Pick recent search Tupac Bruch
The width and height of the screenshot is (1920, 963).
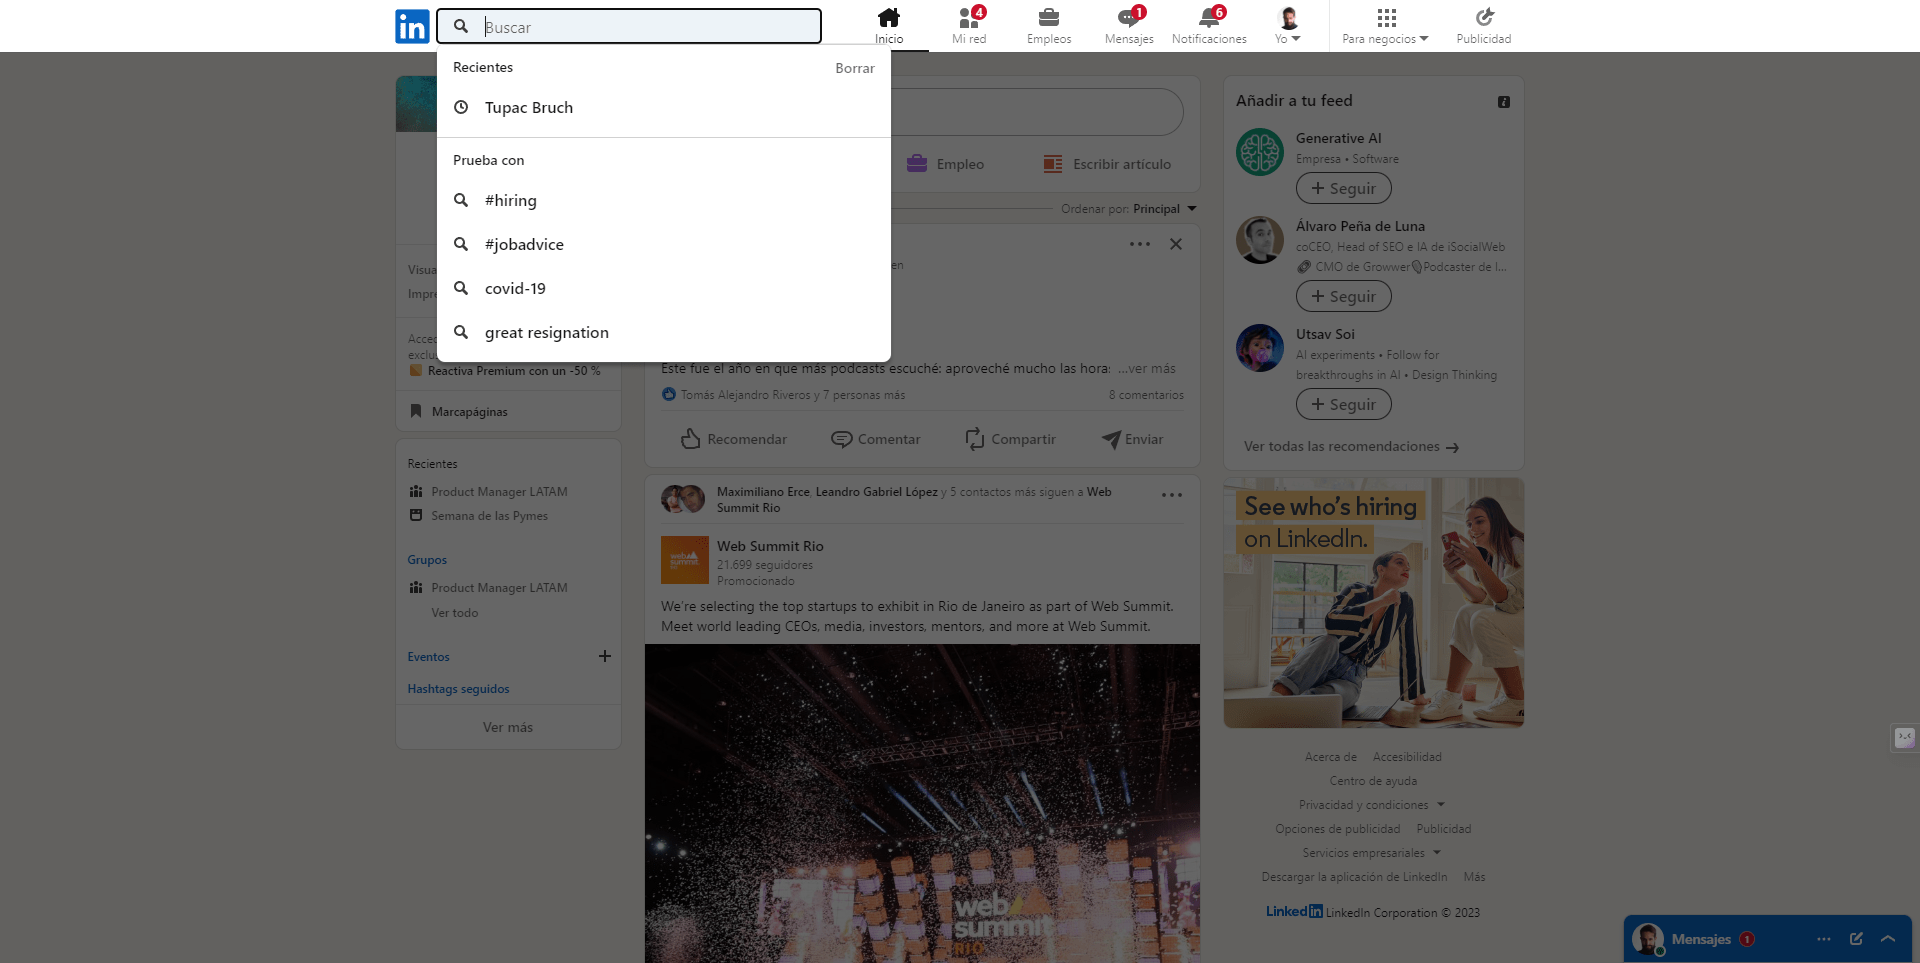pos(528,108)
